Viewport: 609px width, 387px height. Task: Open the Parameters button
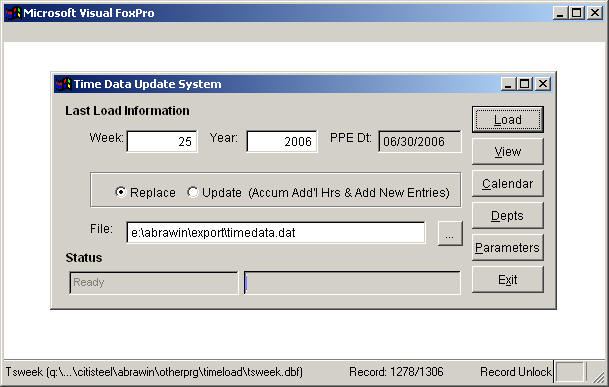click(508, 248)
